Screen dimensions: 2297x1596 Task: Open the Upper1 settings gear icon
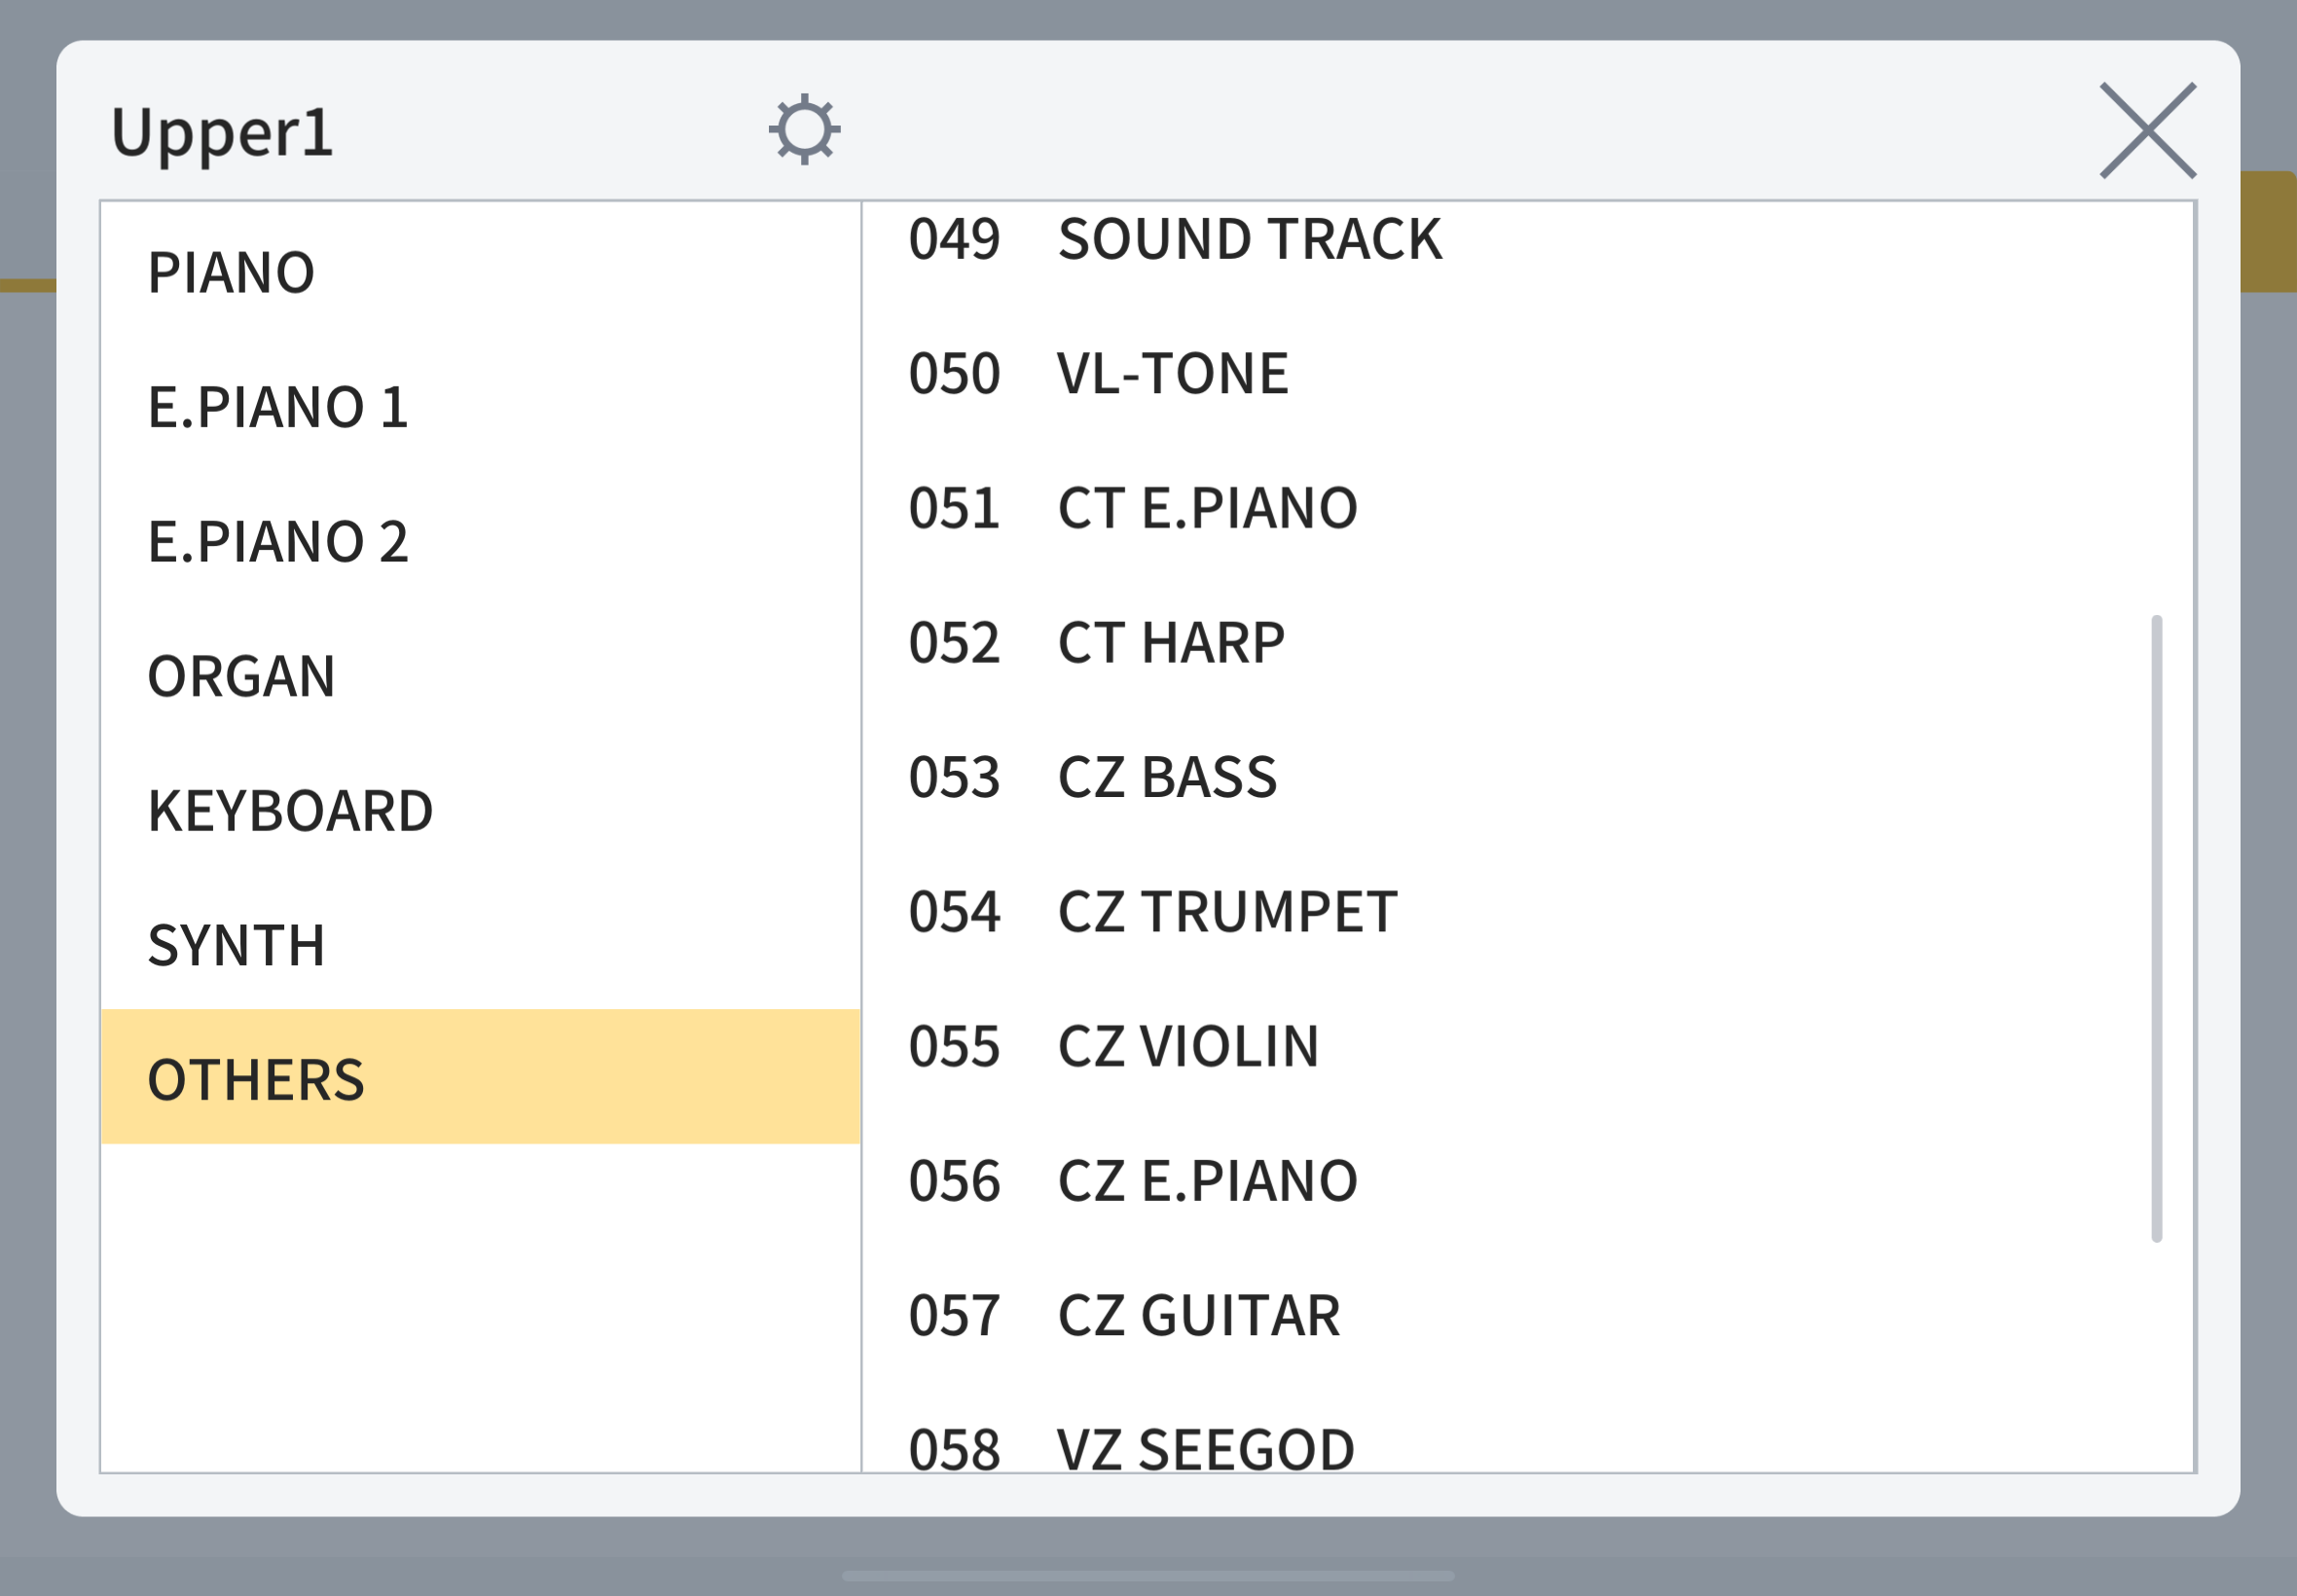[x=804, y=129]
